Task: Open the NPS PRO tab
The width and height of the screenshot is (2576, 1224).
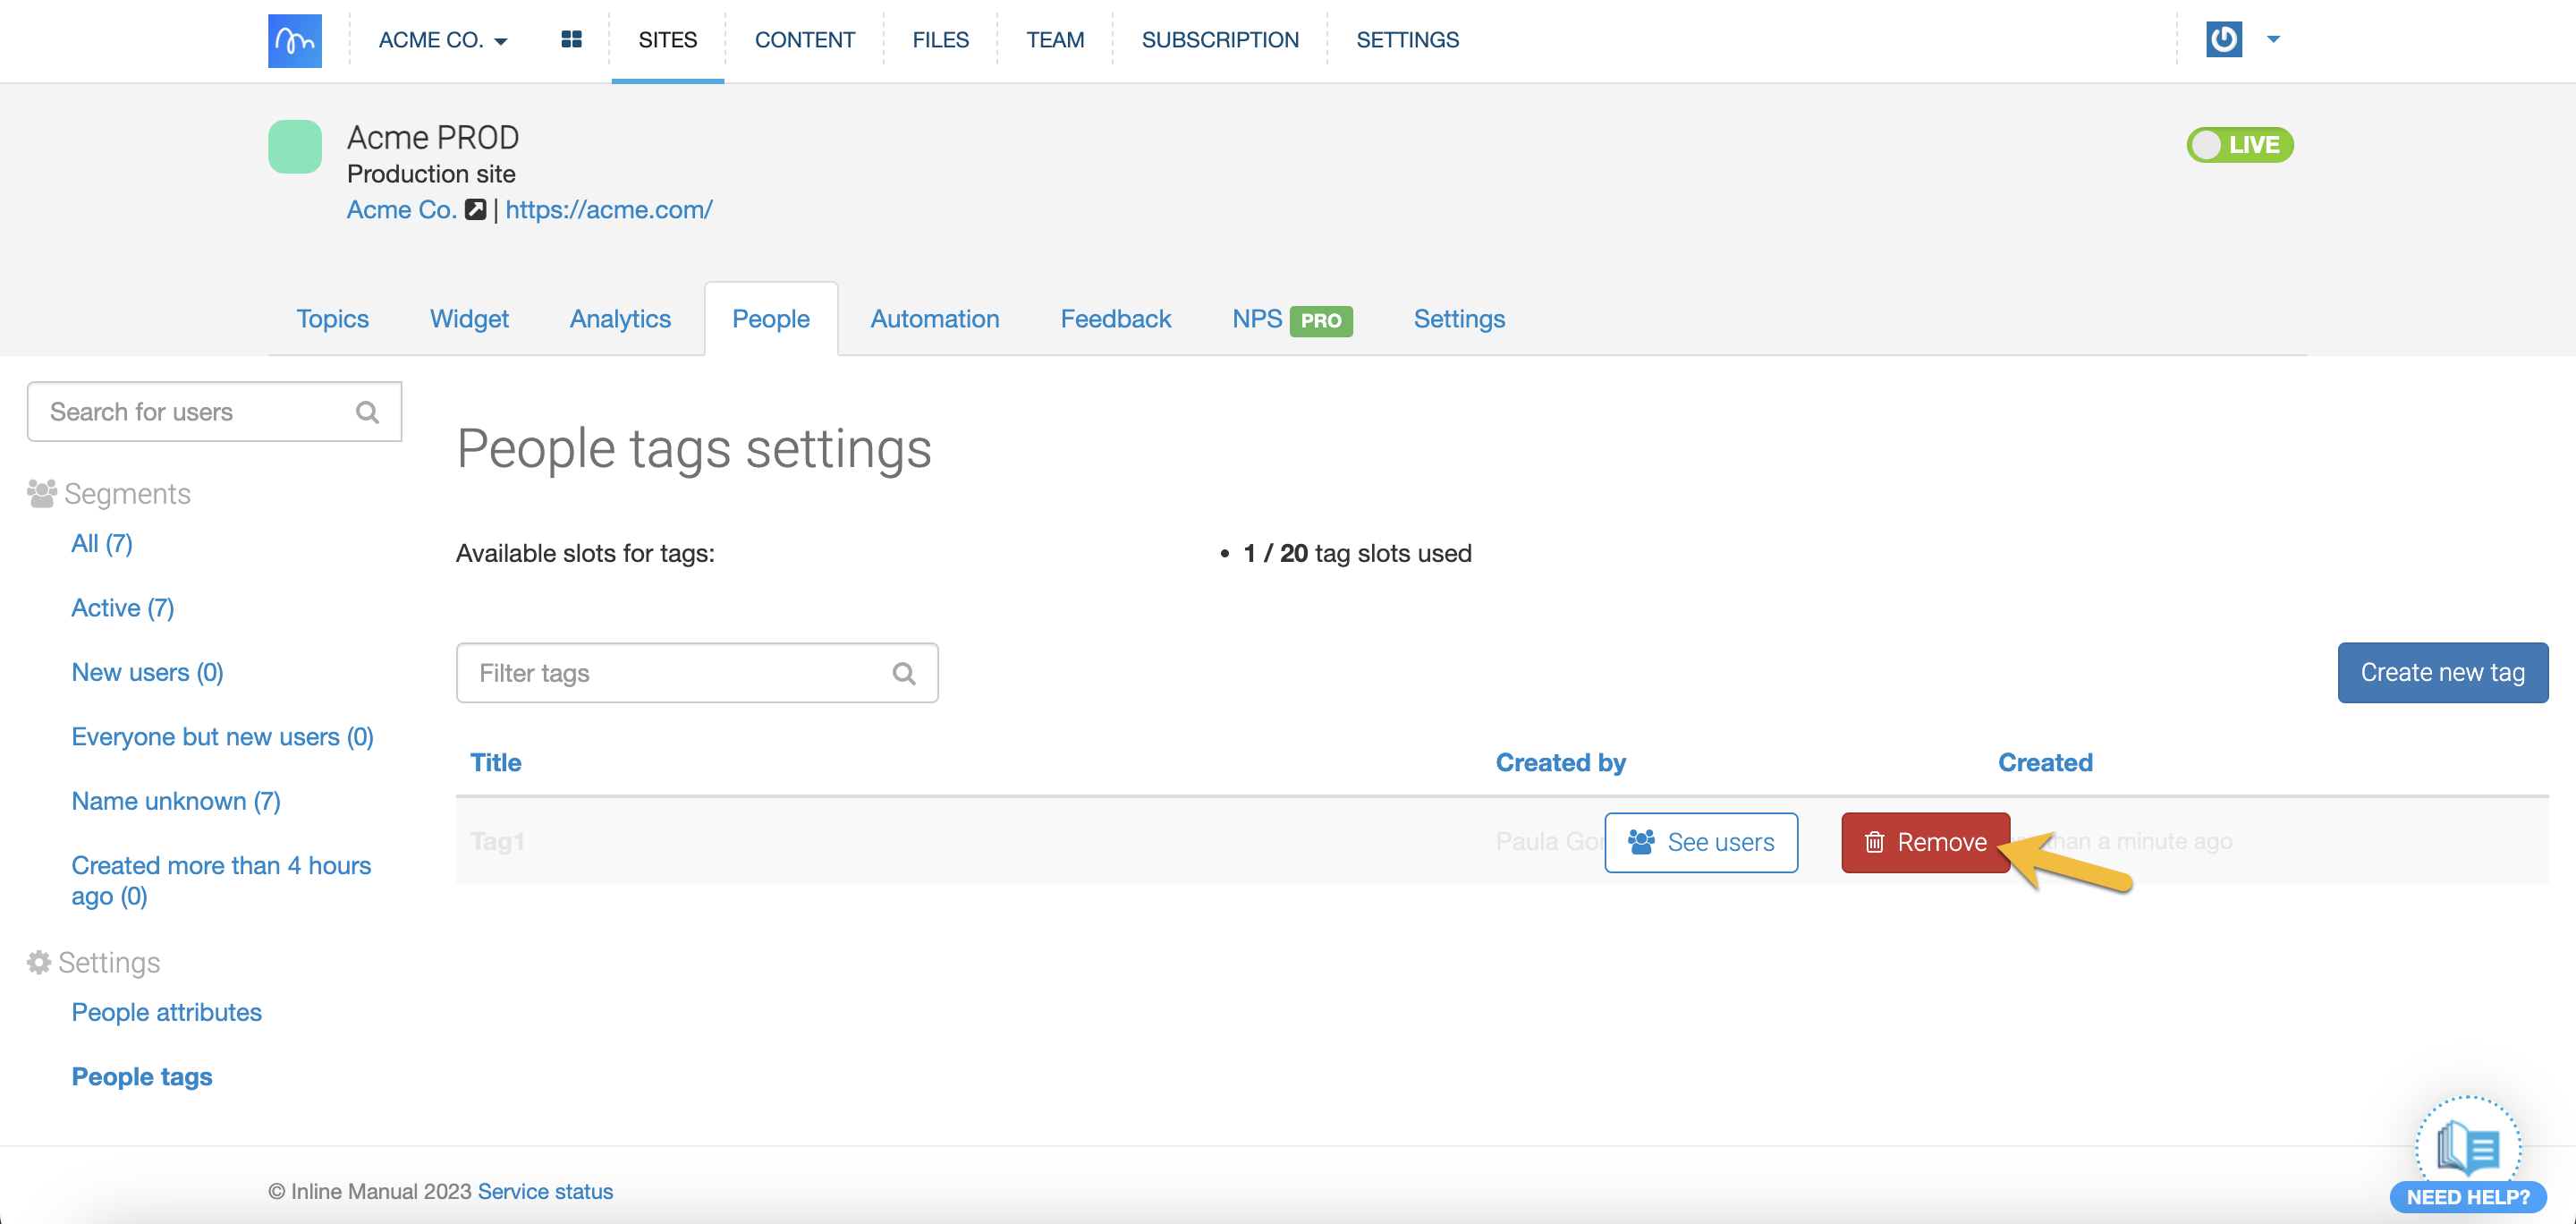Action: tap(1291, 319)
